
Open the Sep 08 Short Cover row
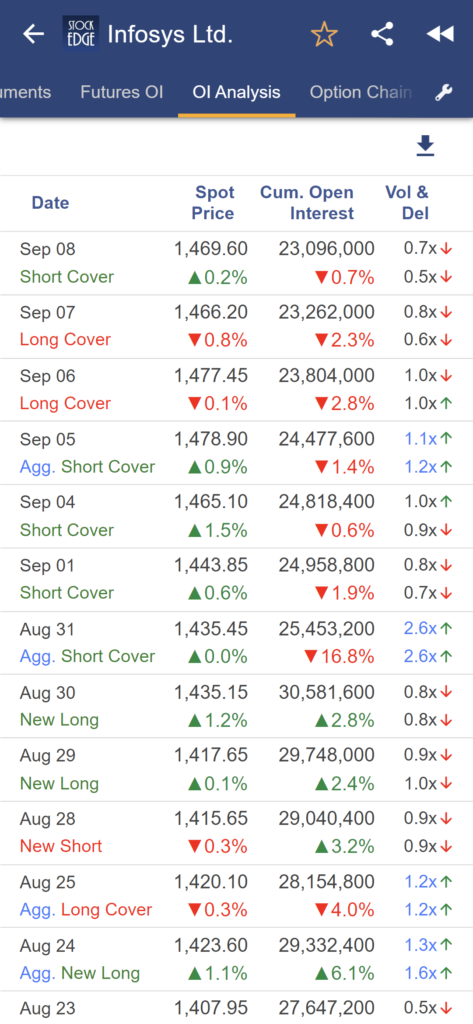click(x=236, y=263)
